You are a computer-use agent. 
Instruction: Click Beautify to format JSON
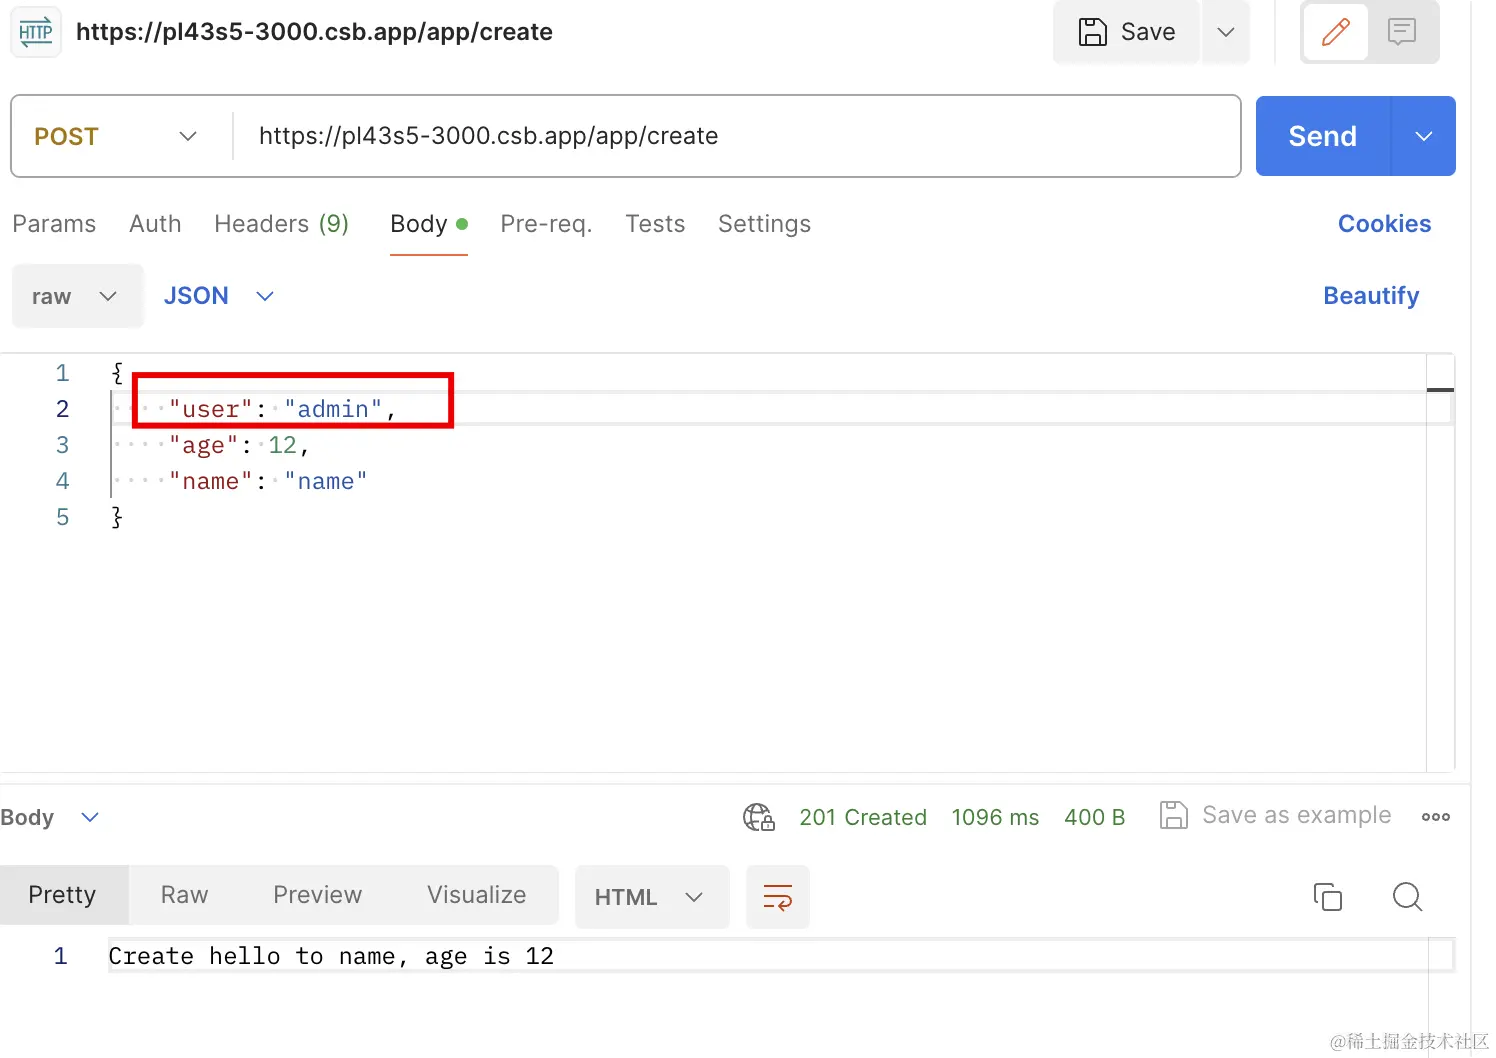1371,296
